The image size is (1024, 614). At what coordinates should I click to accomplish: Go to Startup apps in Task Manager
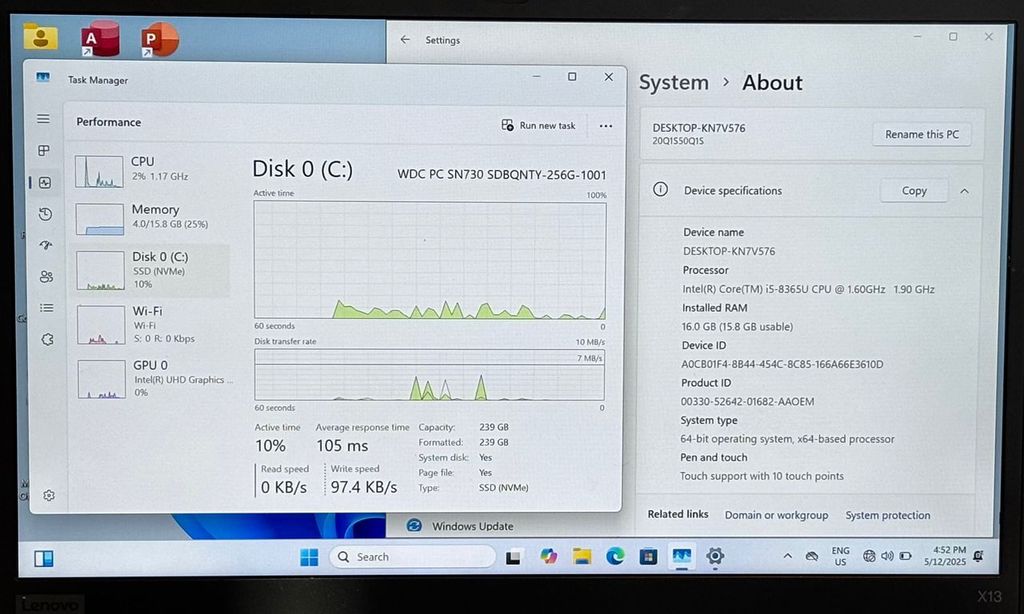45,245
